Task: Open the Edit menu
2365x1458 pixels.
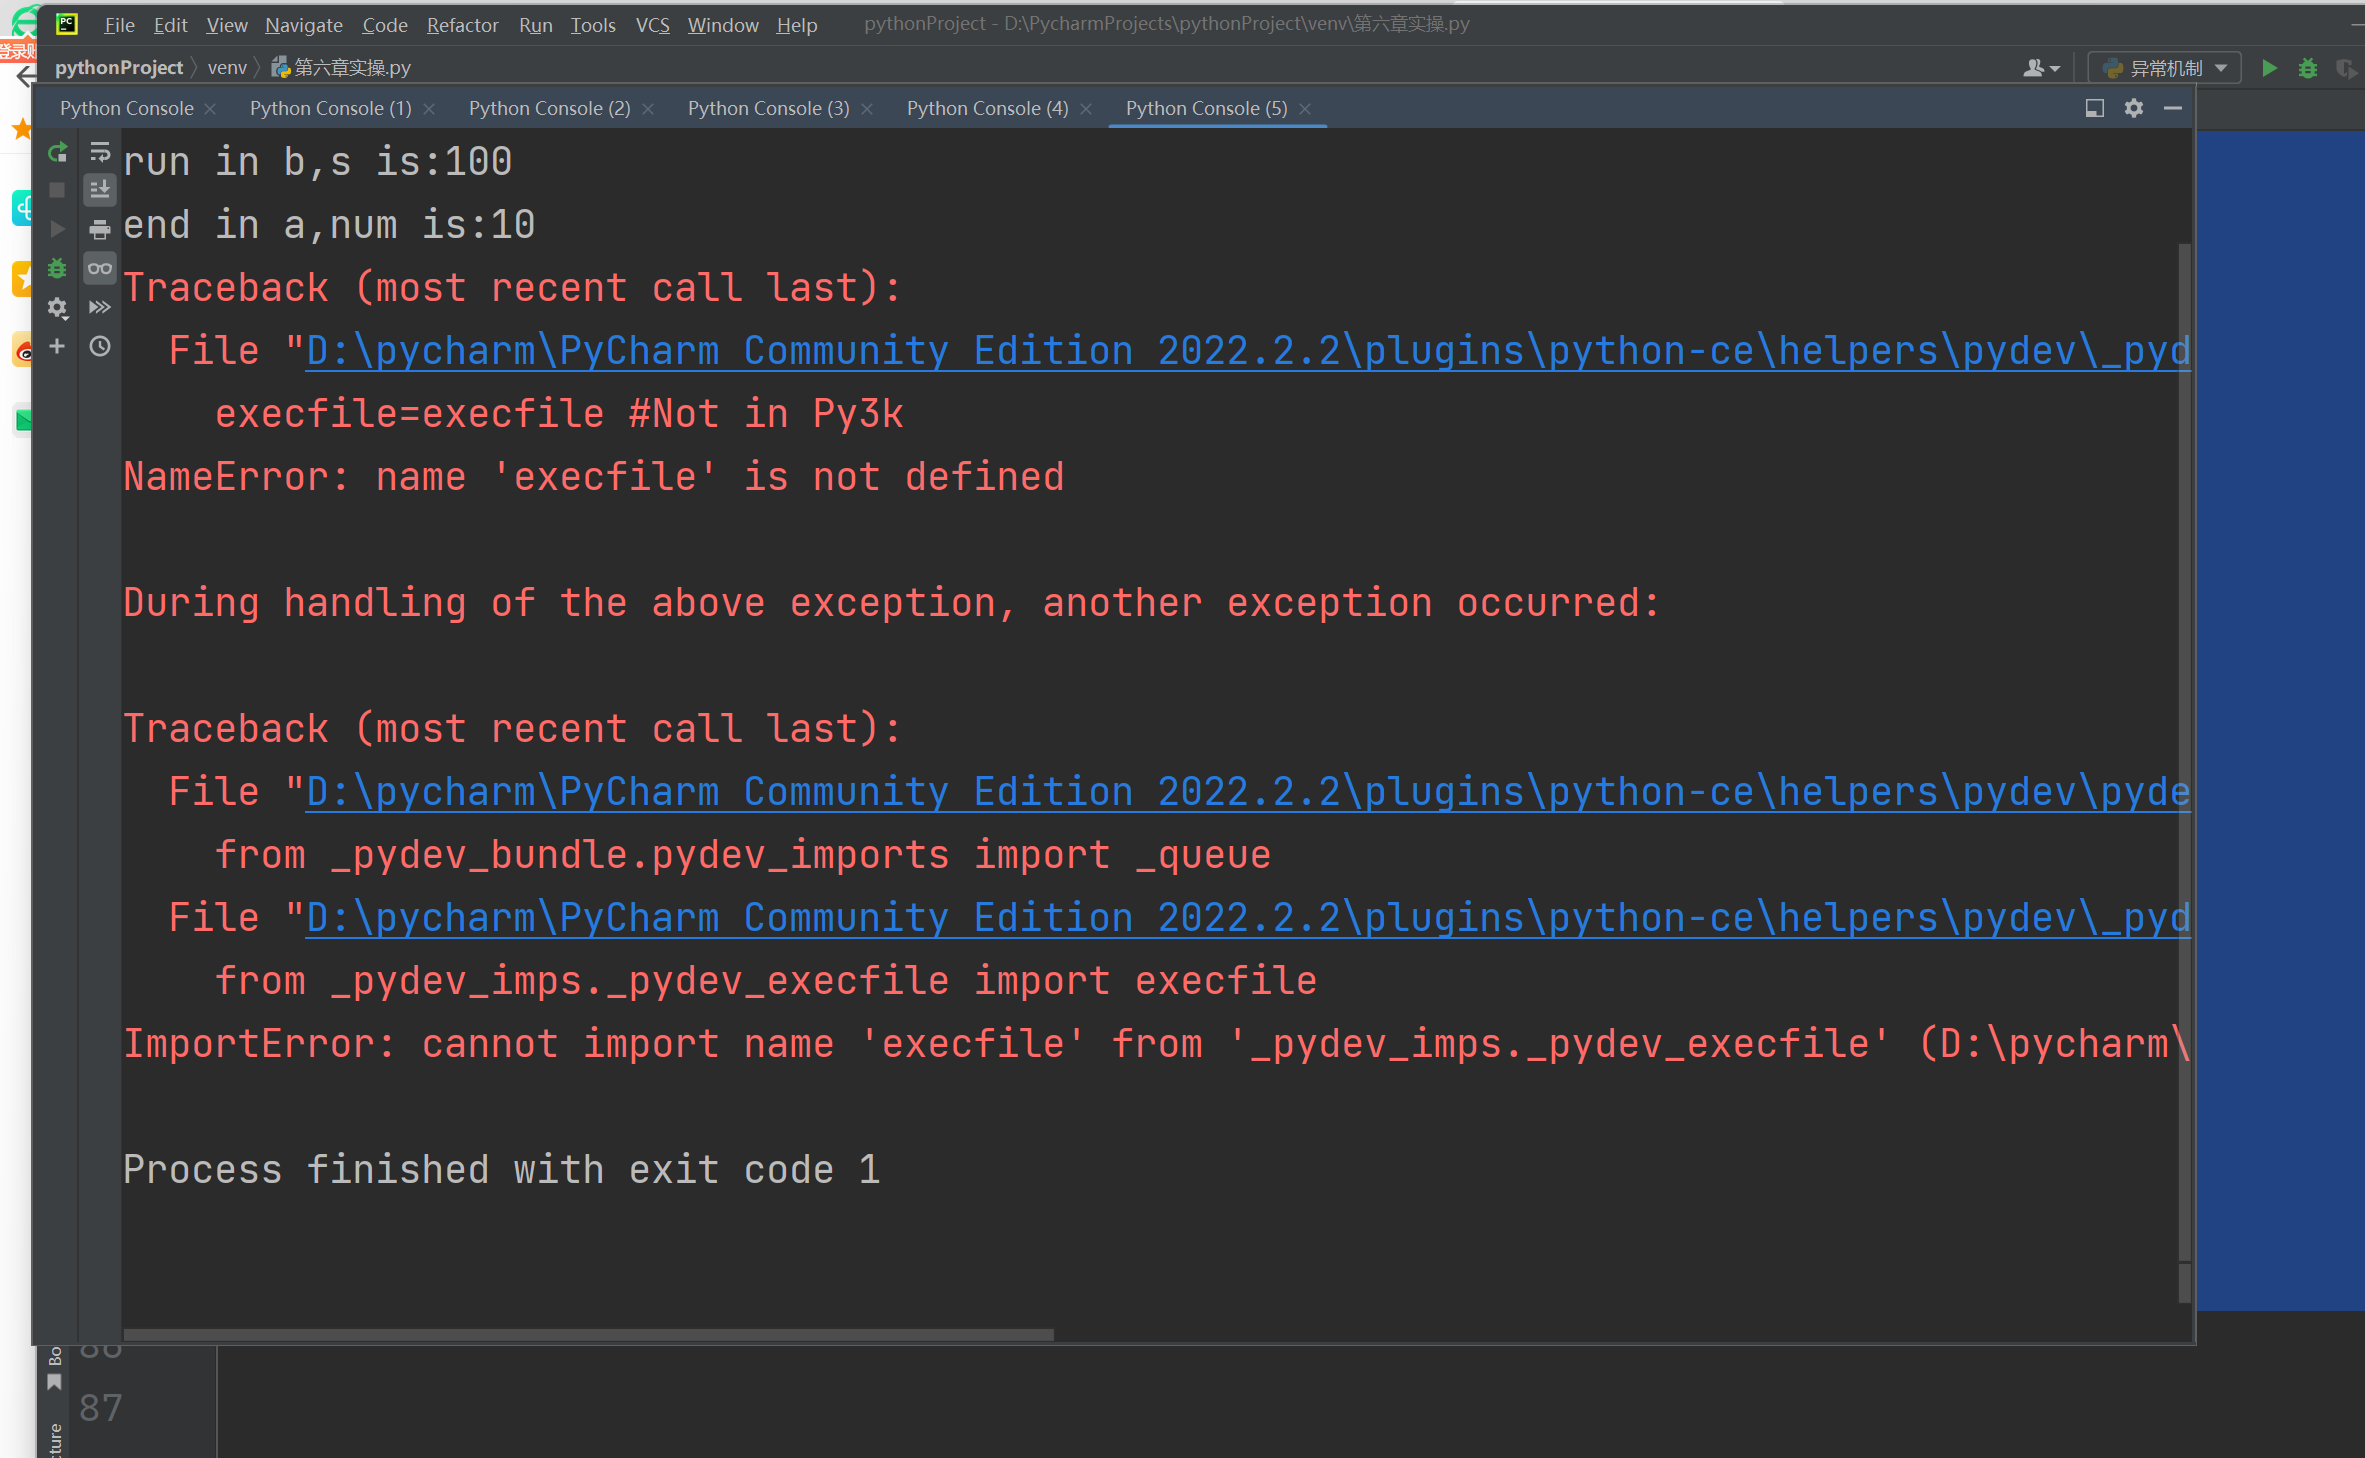Action: [170, 24]
